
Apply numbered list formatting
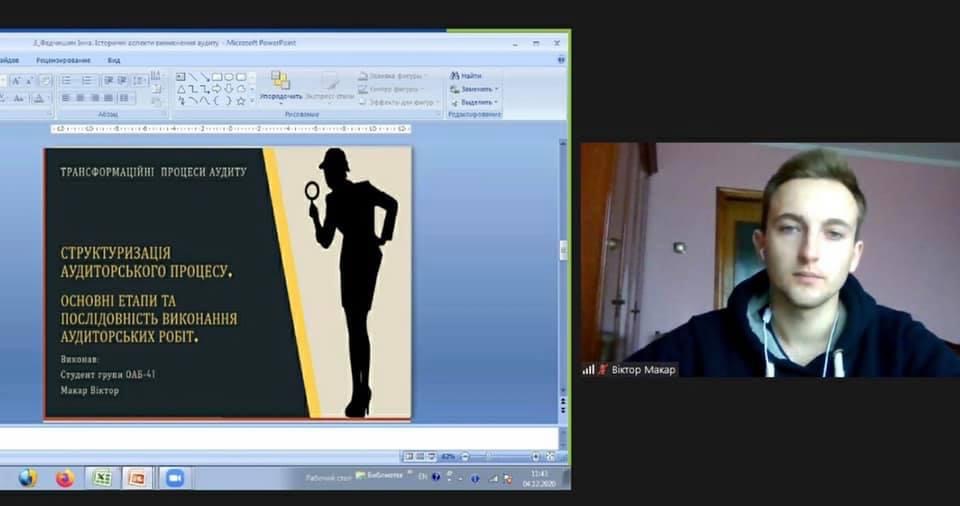click(88, 81)
